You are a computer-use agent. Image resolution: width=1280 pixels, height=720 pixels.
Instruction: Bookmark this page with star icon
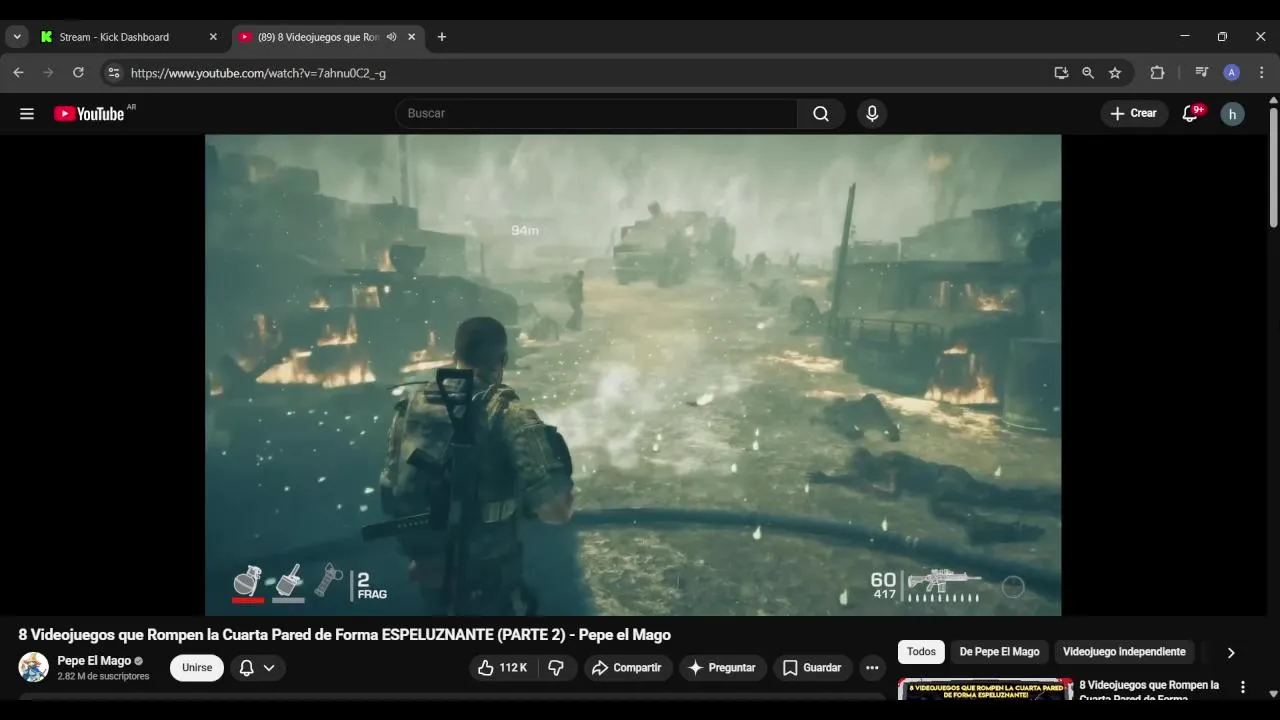click(x=1115, y=73)
